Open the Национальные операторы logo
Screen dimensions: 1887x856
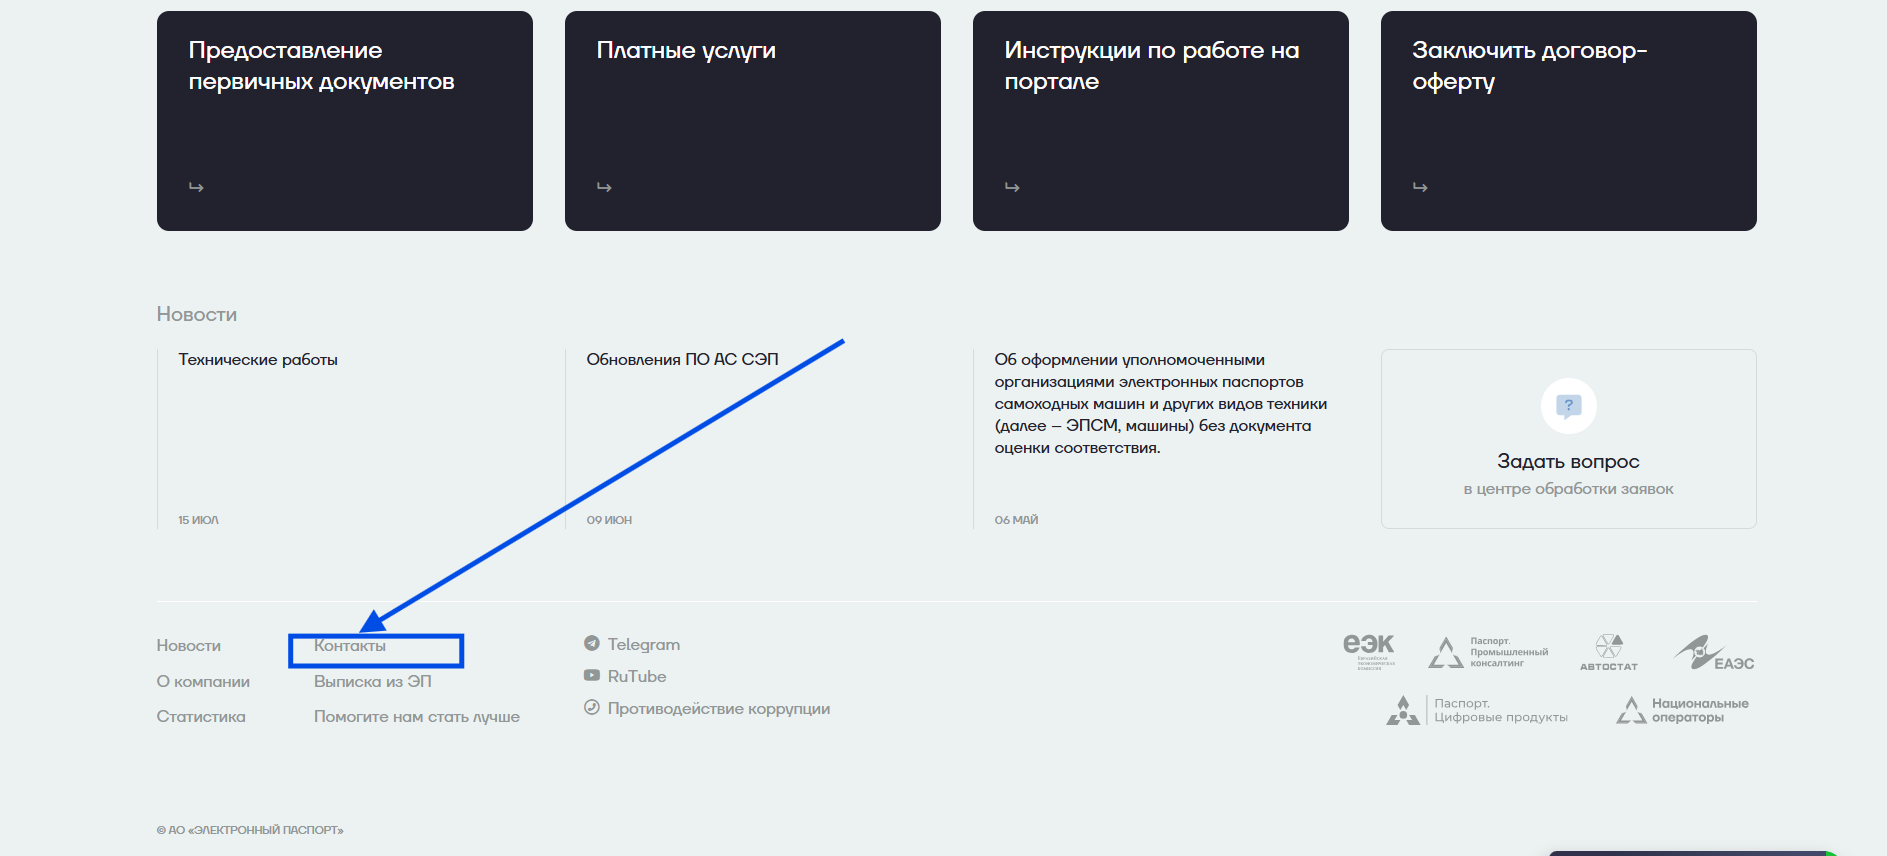[x=1682, y=711]
